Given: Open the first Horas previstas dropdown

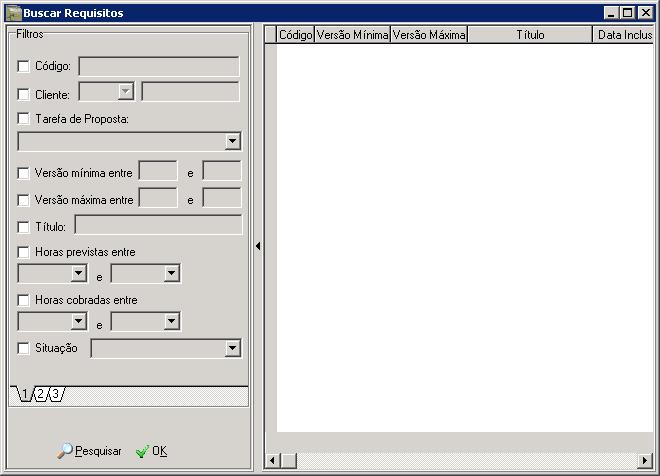Looking at the screenshot, I should click(79, 274).
